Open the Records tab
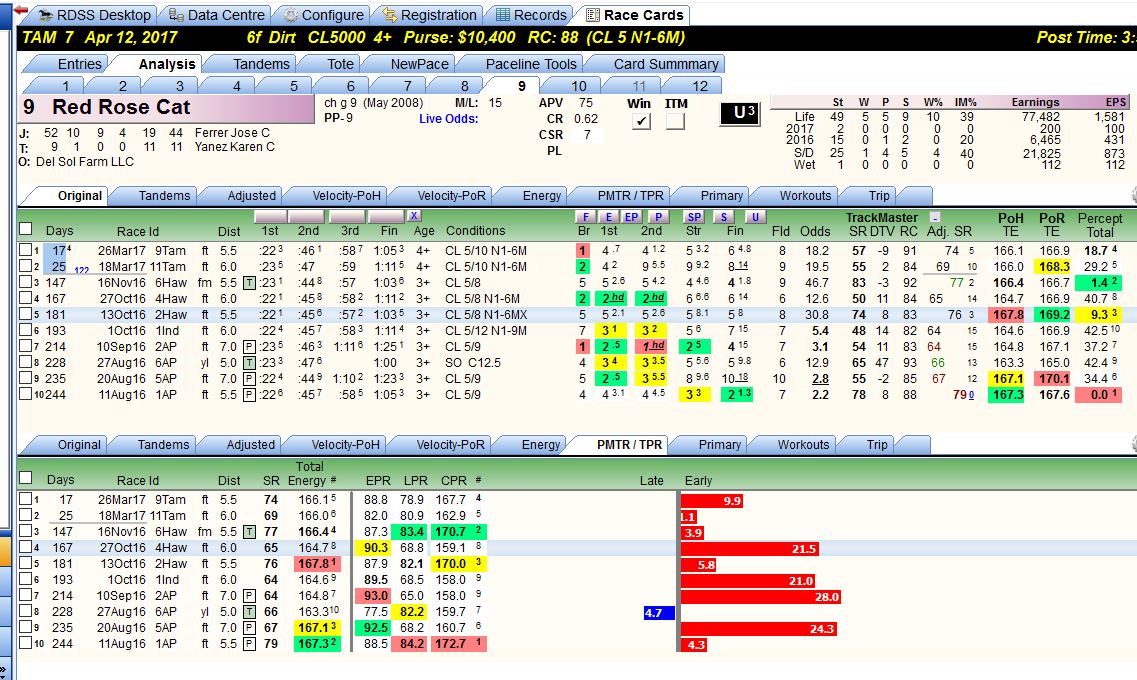 point(532,15)
